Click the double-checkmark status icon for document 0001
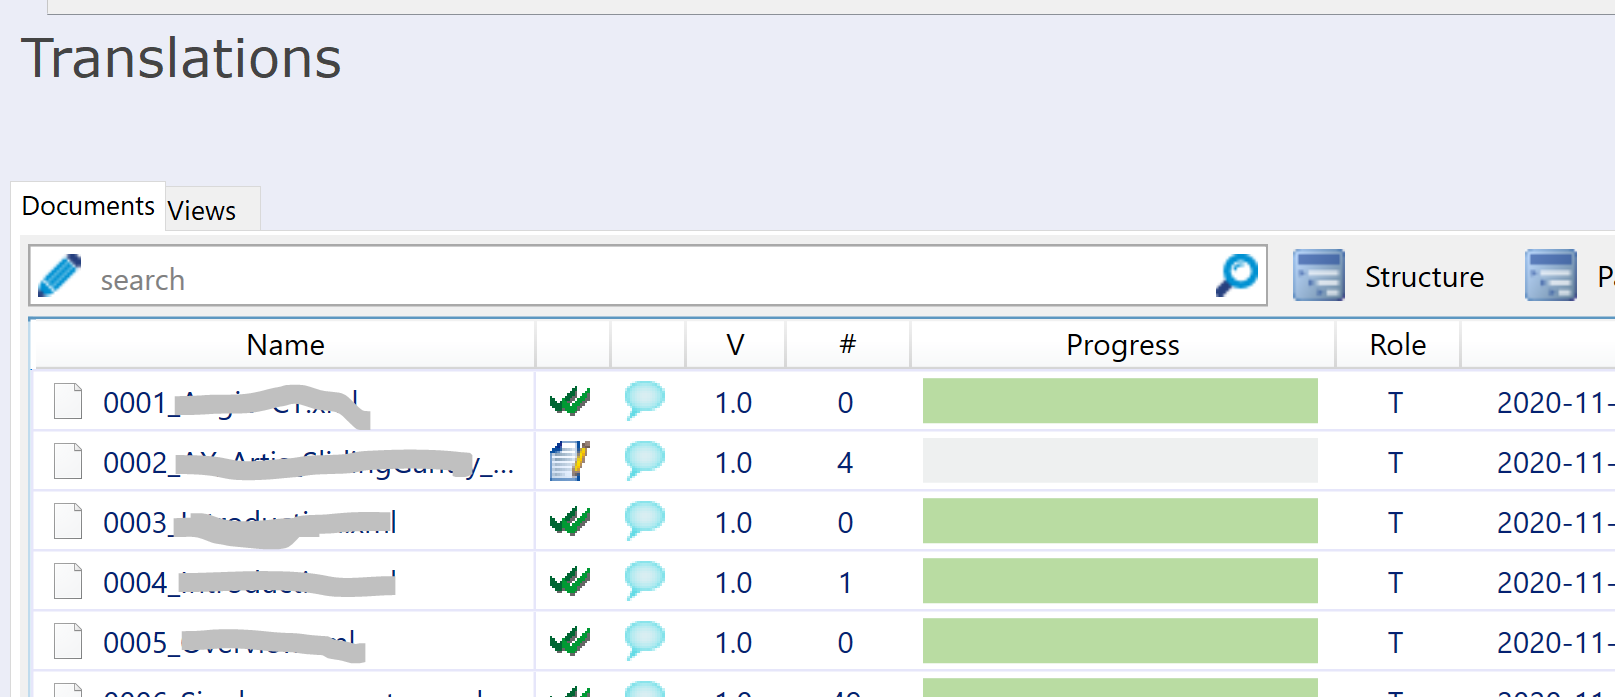 [x=570, y=402]
